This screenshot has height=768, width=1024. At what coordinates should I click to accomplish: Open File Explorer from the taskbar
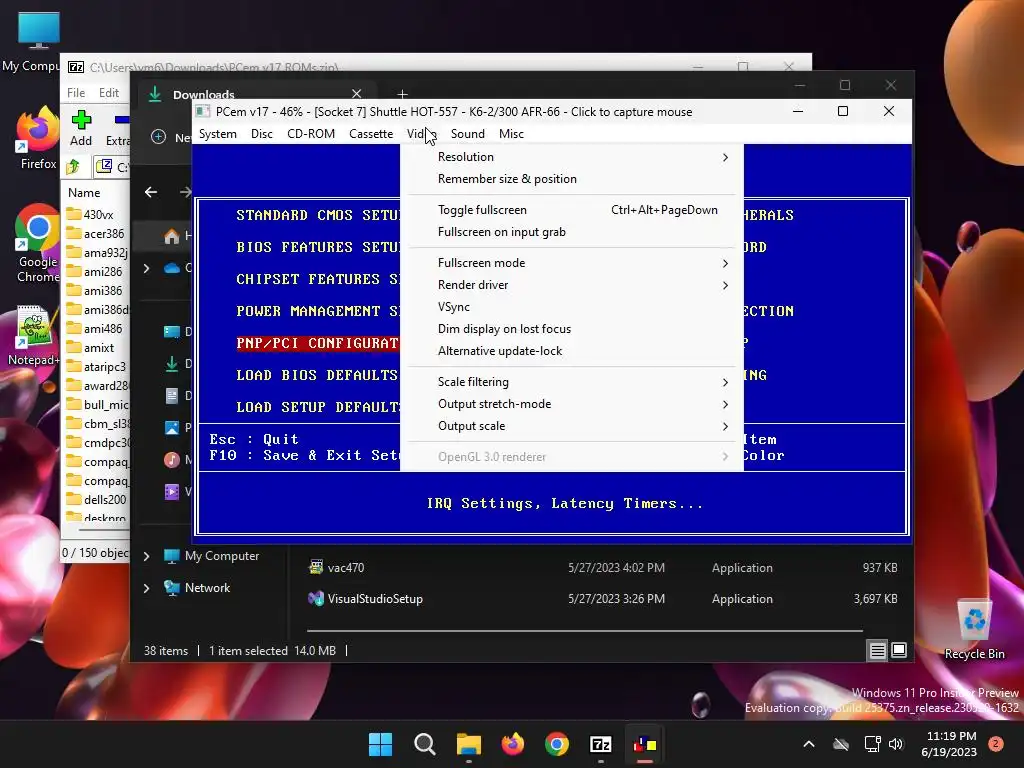468,744
